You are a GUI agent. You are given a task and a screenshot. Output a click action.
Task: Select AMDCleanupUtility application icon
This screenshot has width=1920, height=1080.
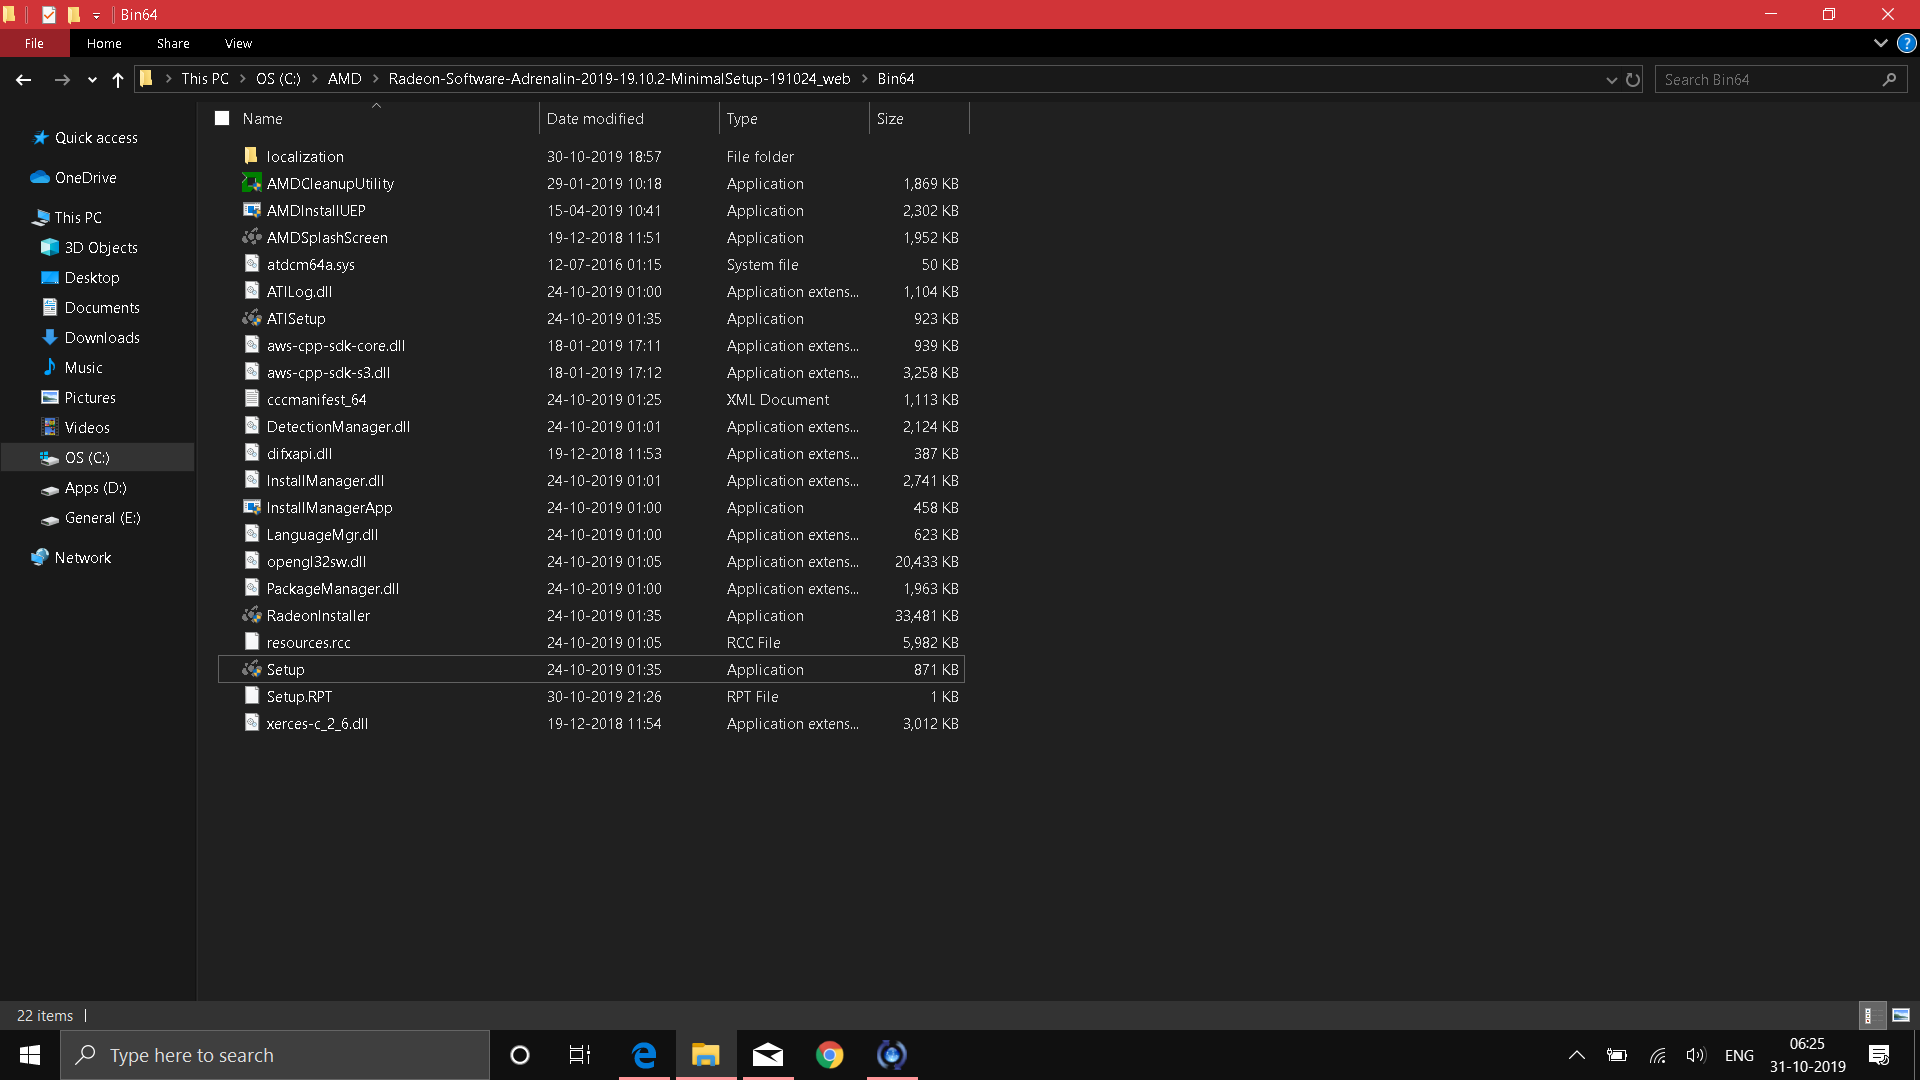coord(251,183)
